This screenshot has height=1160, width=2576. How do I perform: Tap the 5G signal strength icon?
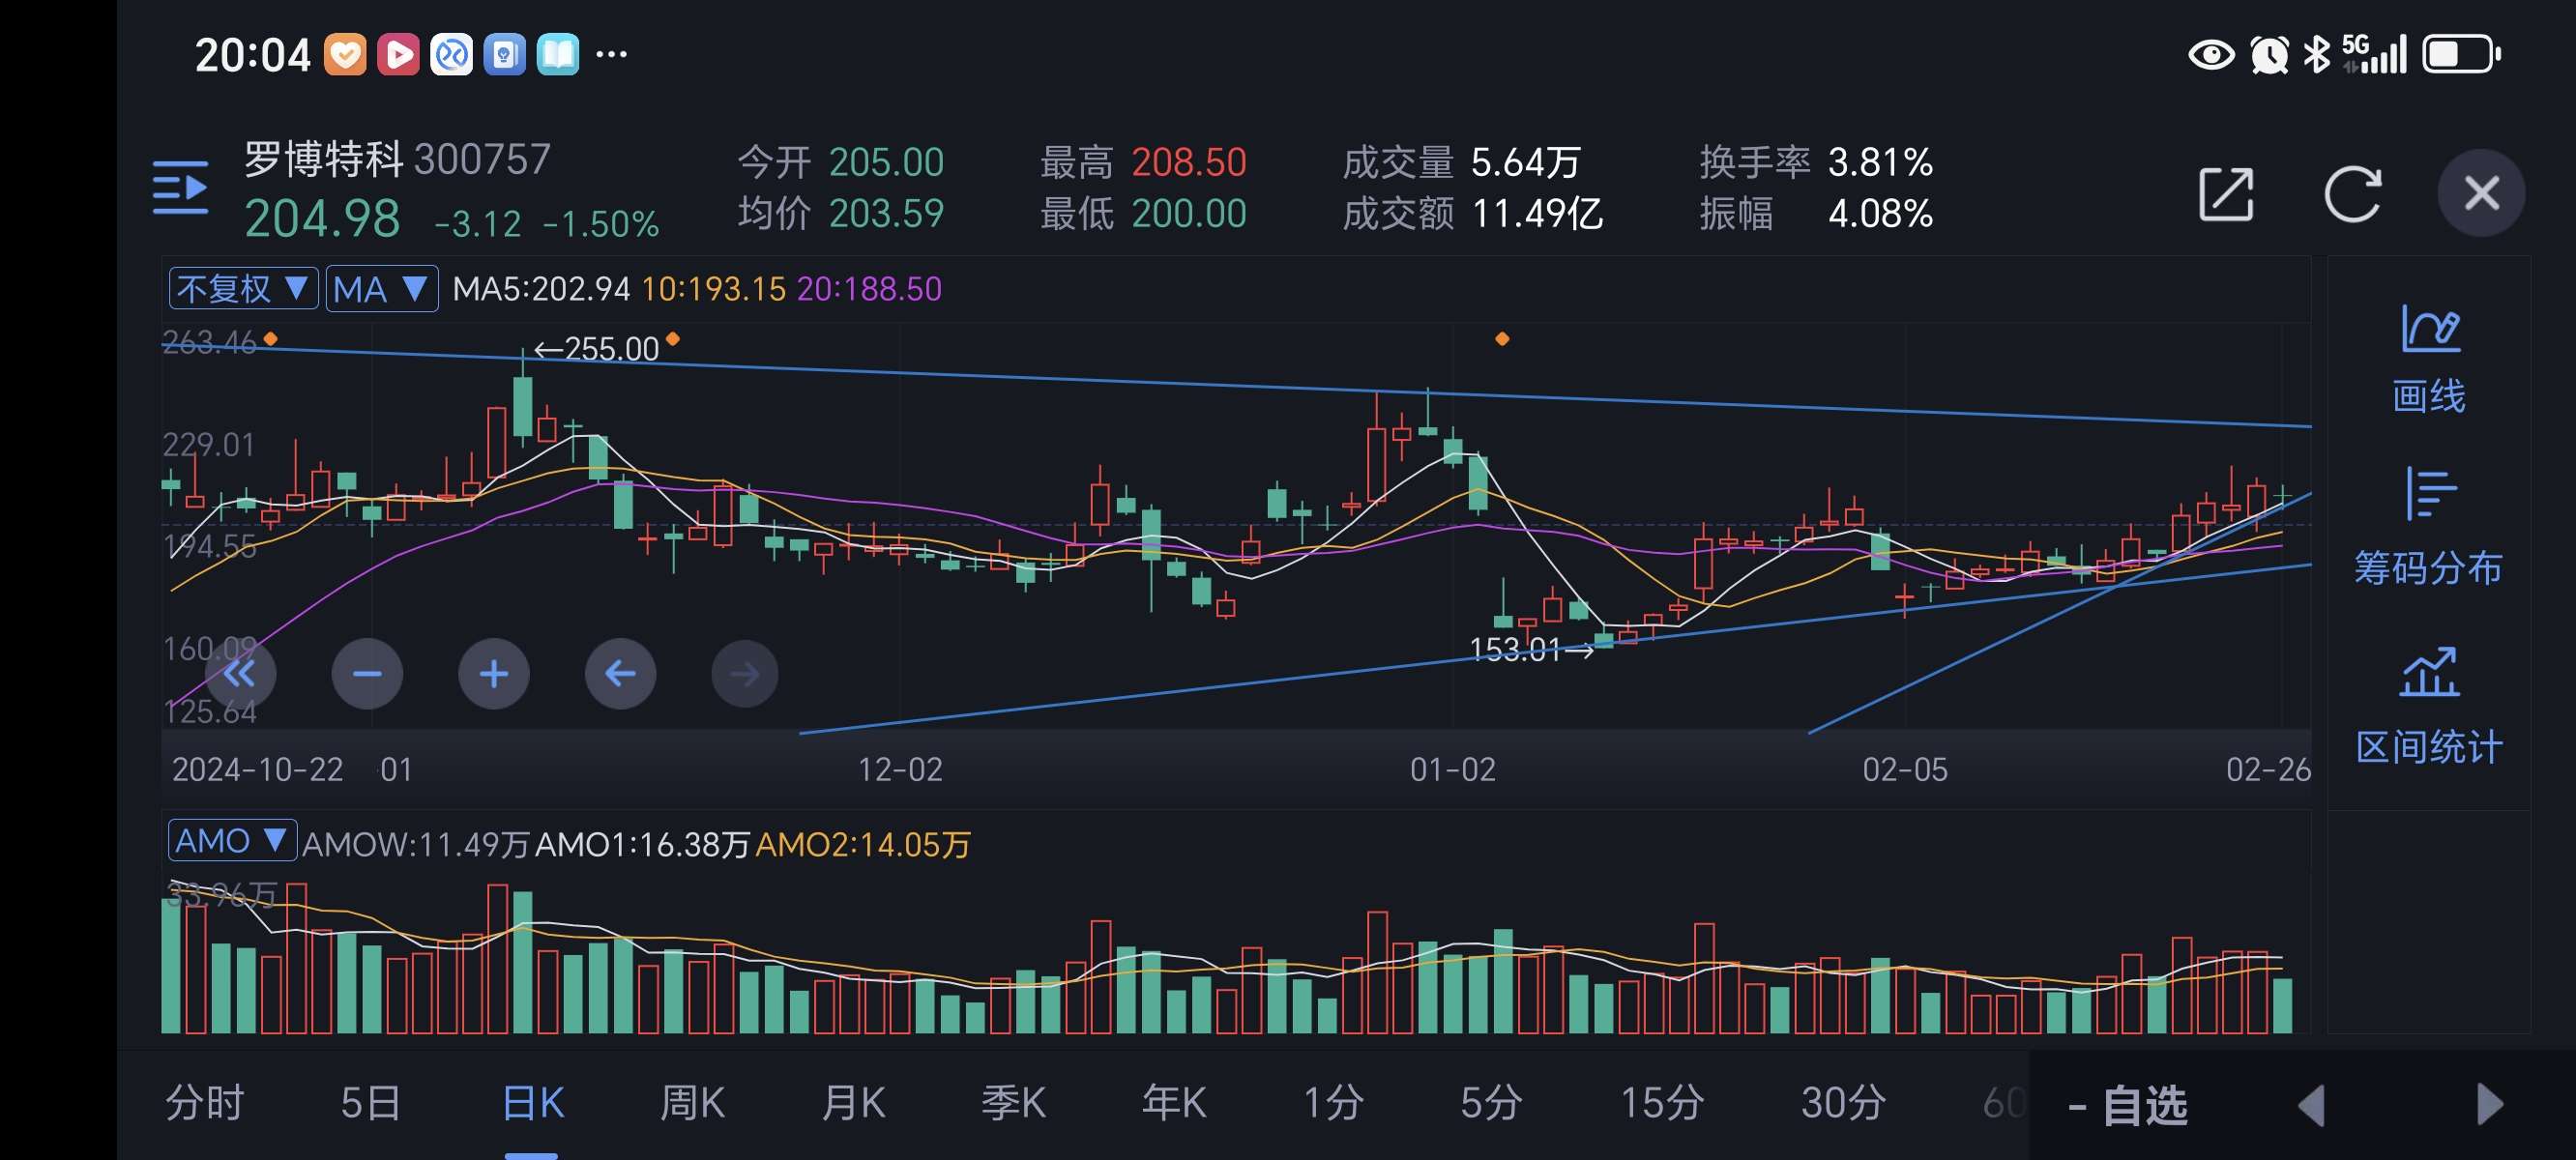click(x=2374, y=54)
